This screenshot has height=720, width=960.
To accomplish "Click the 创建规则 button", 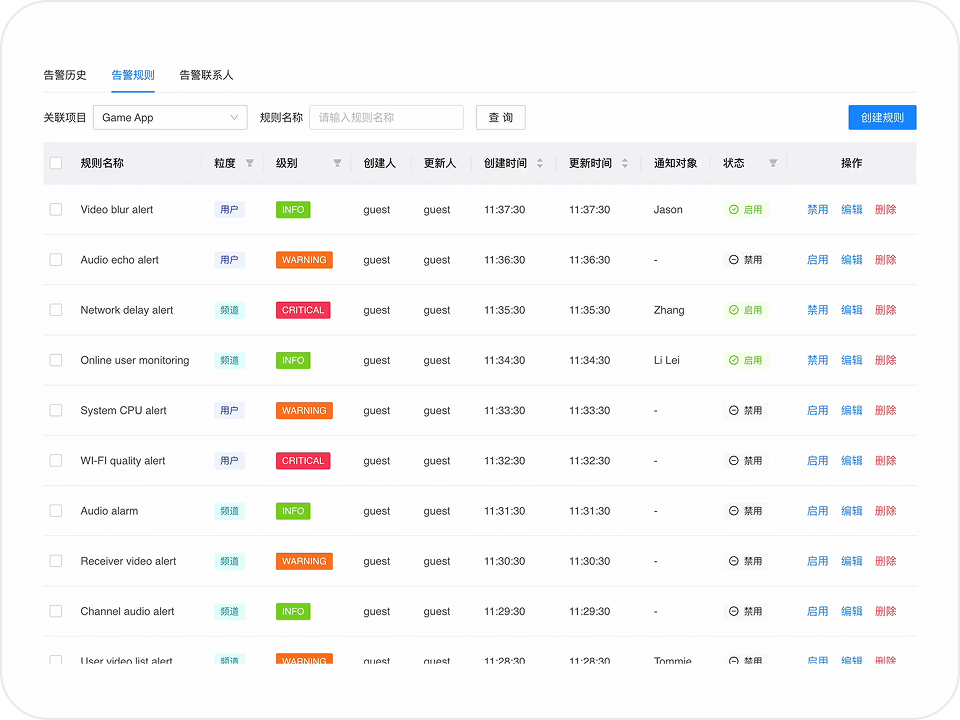I will [882, 118].
